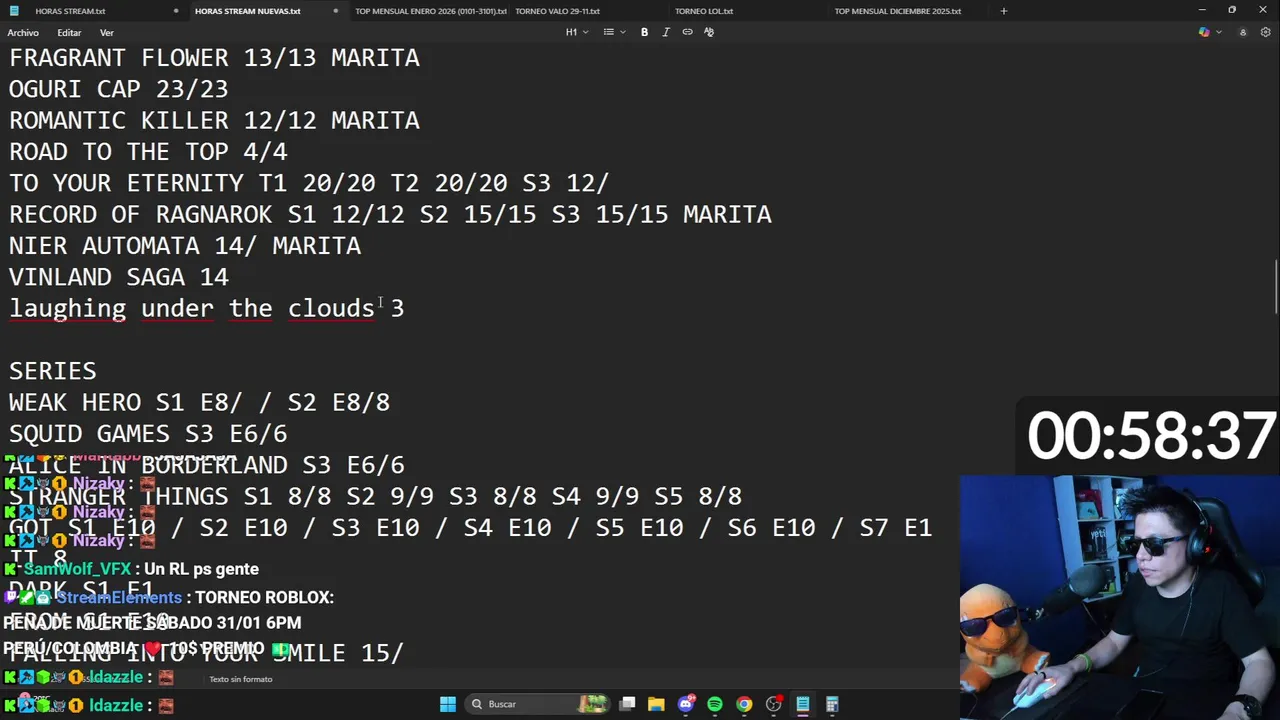Click the 'RECORD OF RAGNAROK' line
The height and width of the screenshot is (720, 1280).
(390, 214)
